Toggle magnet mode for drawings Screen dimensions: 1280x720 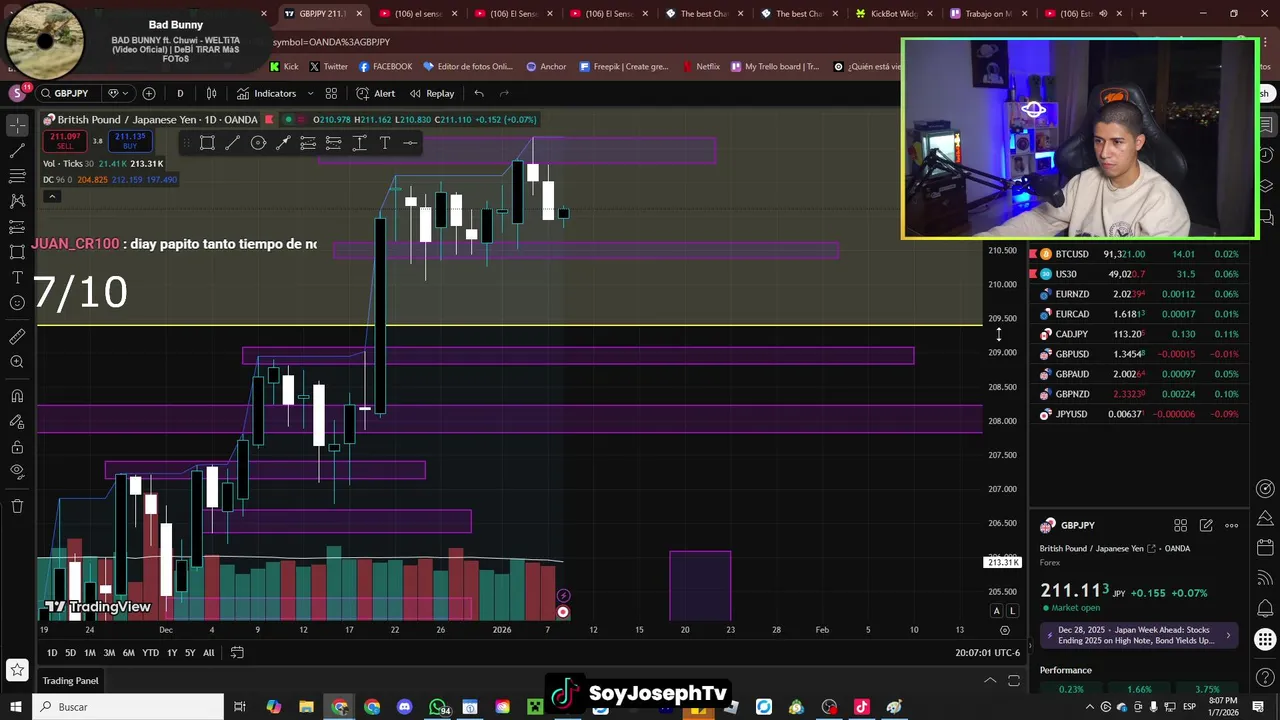(x=17, y=396)
